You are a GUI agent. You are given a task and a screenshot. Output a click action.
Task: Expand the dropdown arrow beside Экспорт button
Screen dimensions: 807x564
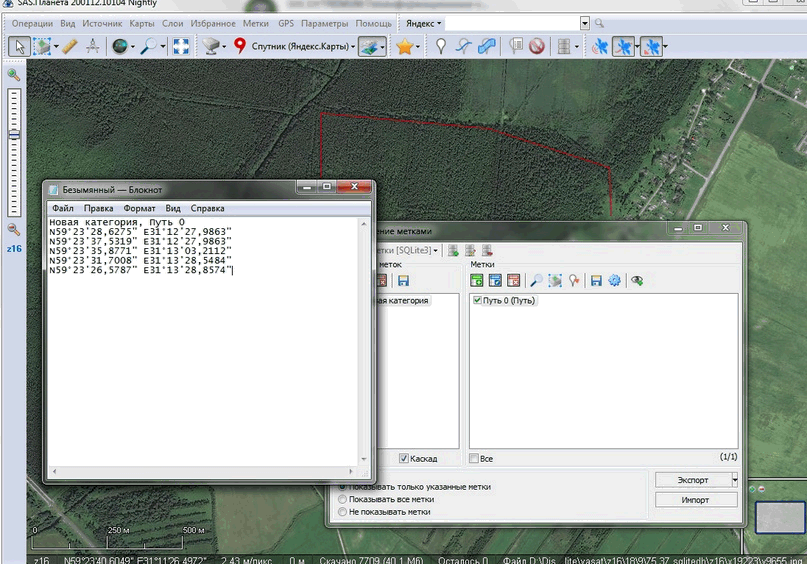pyautogui.click(x=735, y=480)
